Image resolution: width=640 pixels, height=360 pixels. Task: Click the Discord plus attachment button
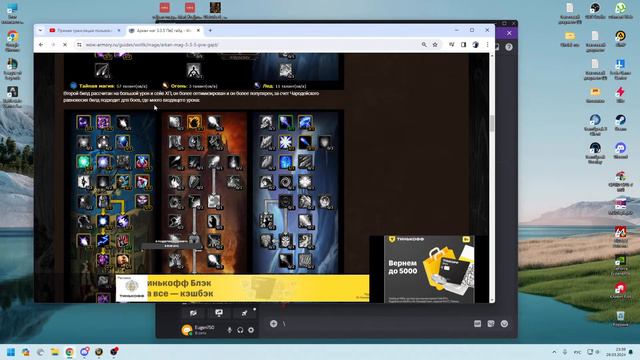click(273, 324)
